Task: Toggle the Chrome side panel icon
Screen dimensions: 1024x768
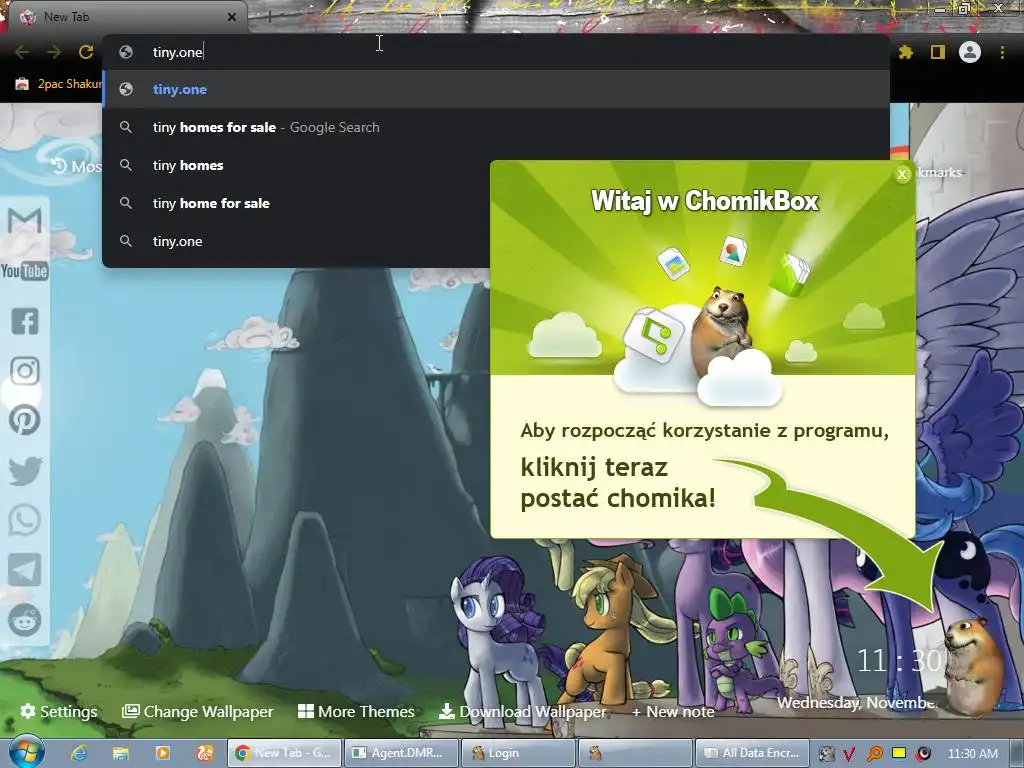Action: pyautogui.click(x=938, y=52)
